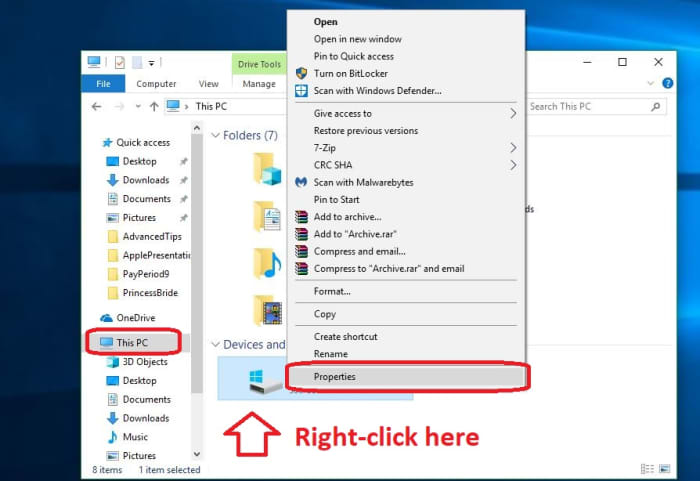Select 'Pin to Quick access' menu entry
Screen dimensions: 700x481
[x=355, y=56]
